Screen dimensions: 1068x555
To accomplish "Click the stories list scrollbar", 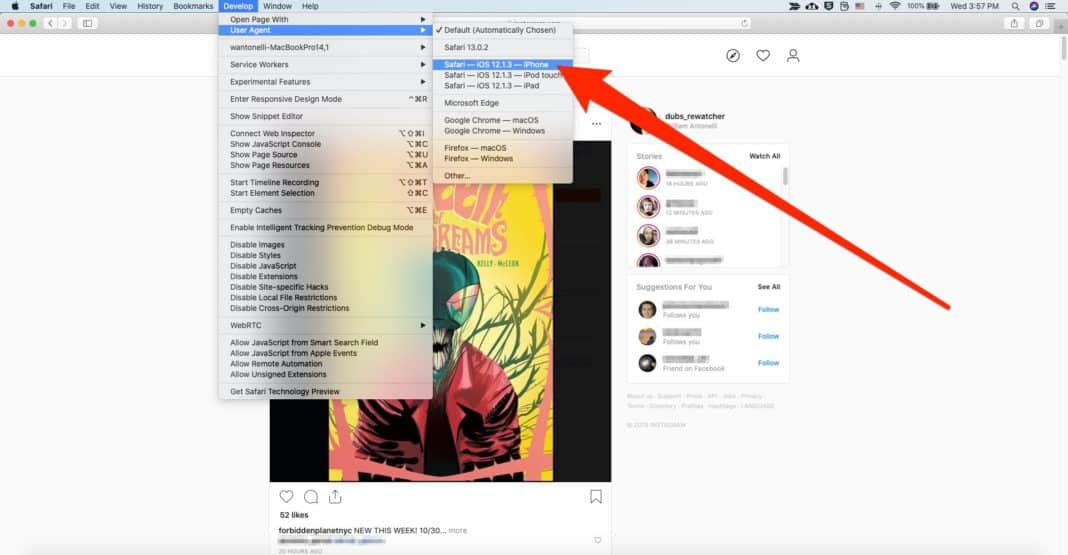I will tap(785, 177).
